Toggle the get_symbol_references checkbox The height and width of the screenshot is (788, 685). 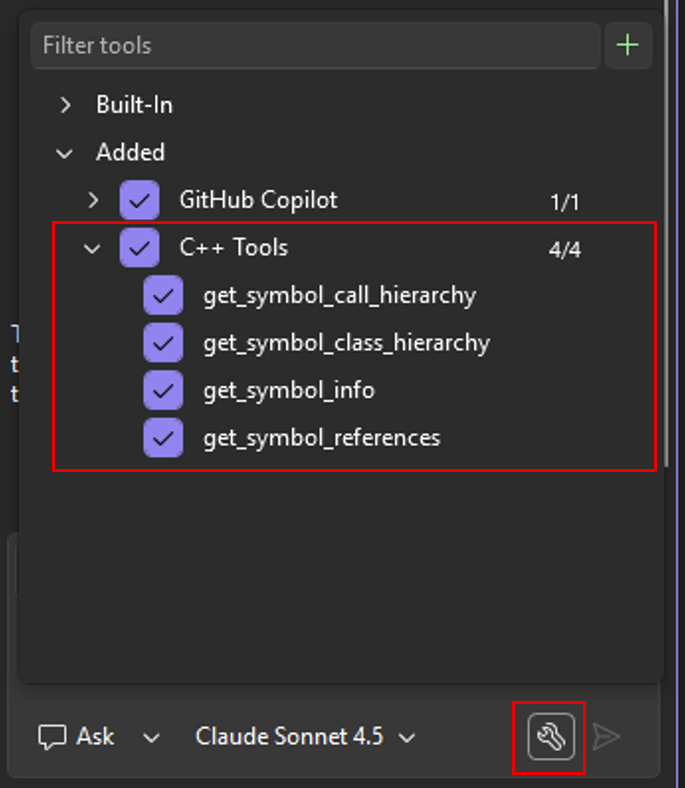[163, 438]
